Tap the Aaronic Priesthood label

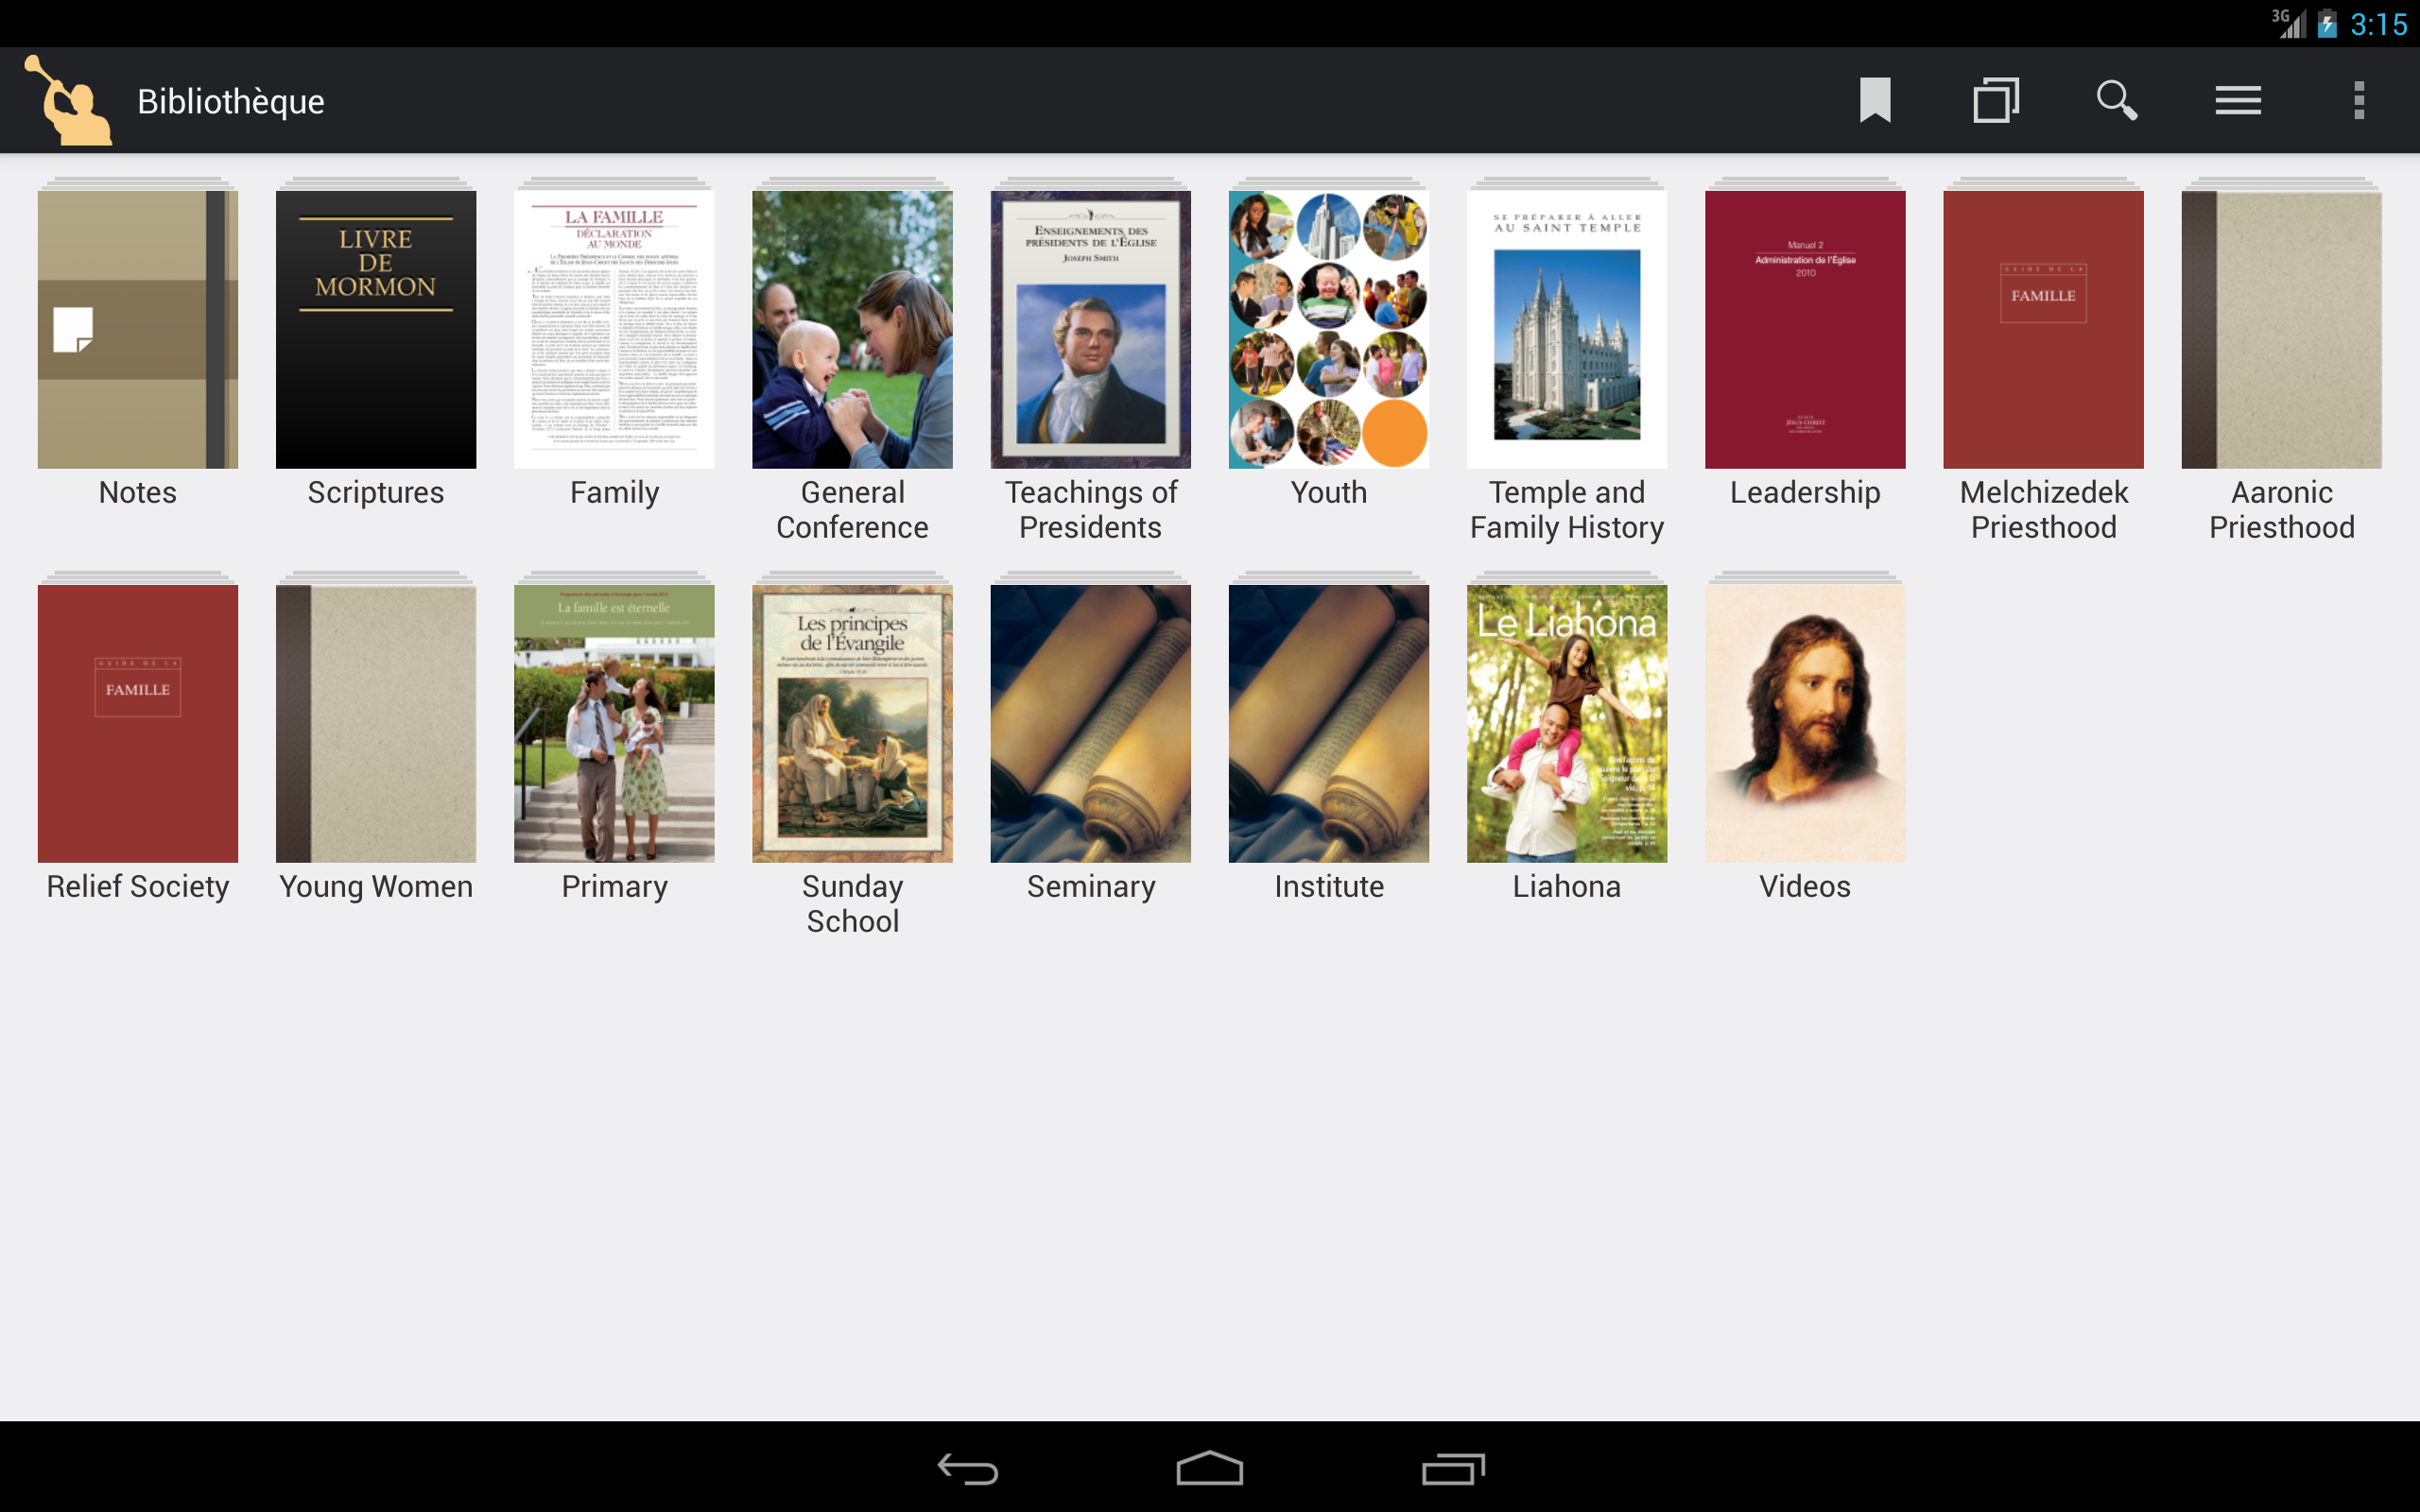pyautogui.click(x=2281, y=510)
